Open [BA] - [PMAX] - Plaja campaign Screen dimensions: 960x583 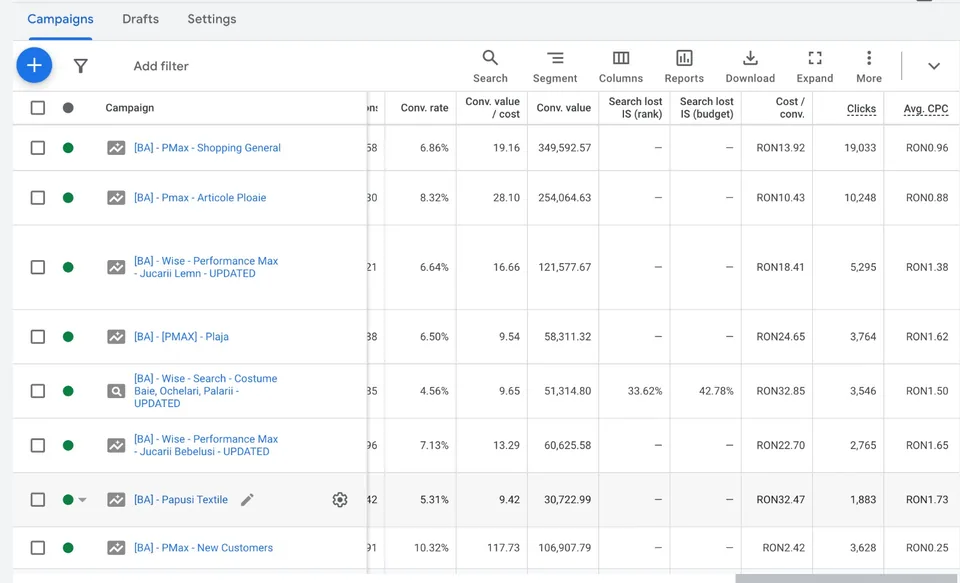pos(181,337)
